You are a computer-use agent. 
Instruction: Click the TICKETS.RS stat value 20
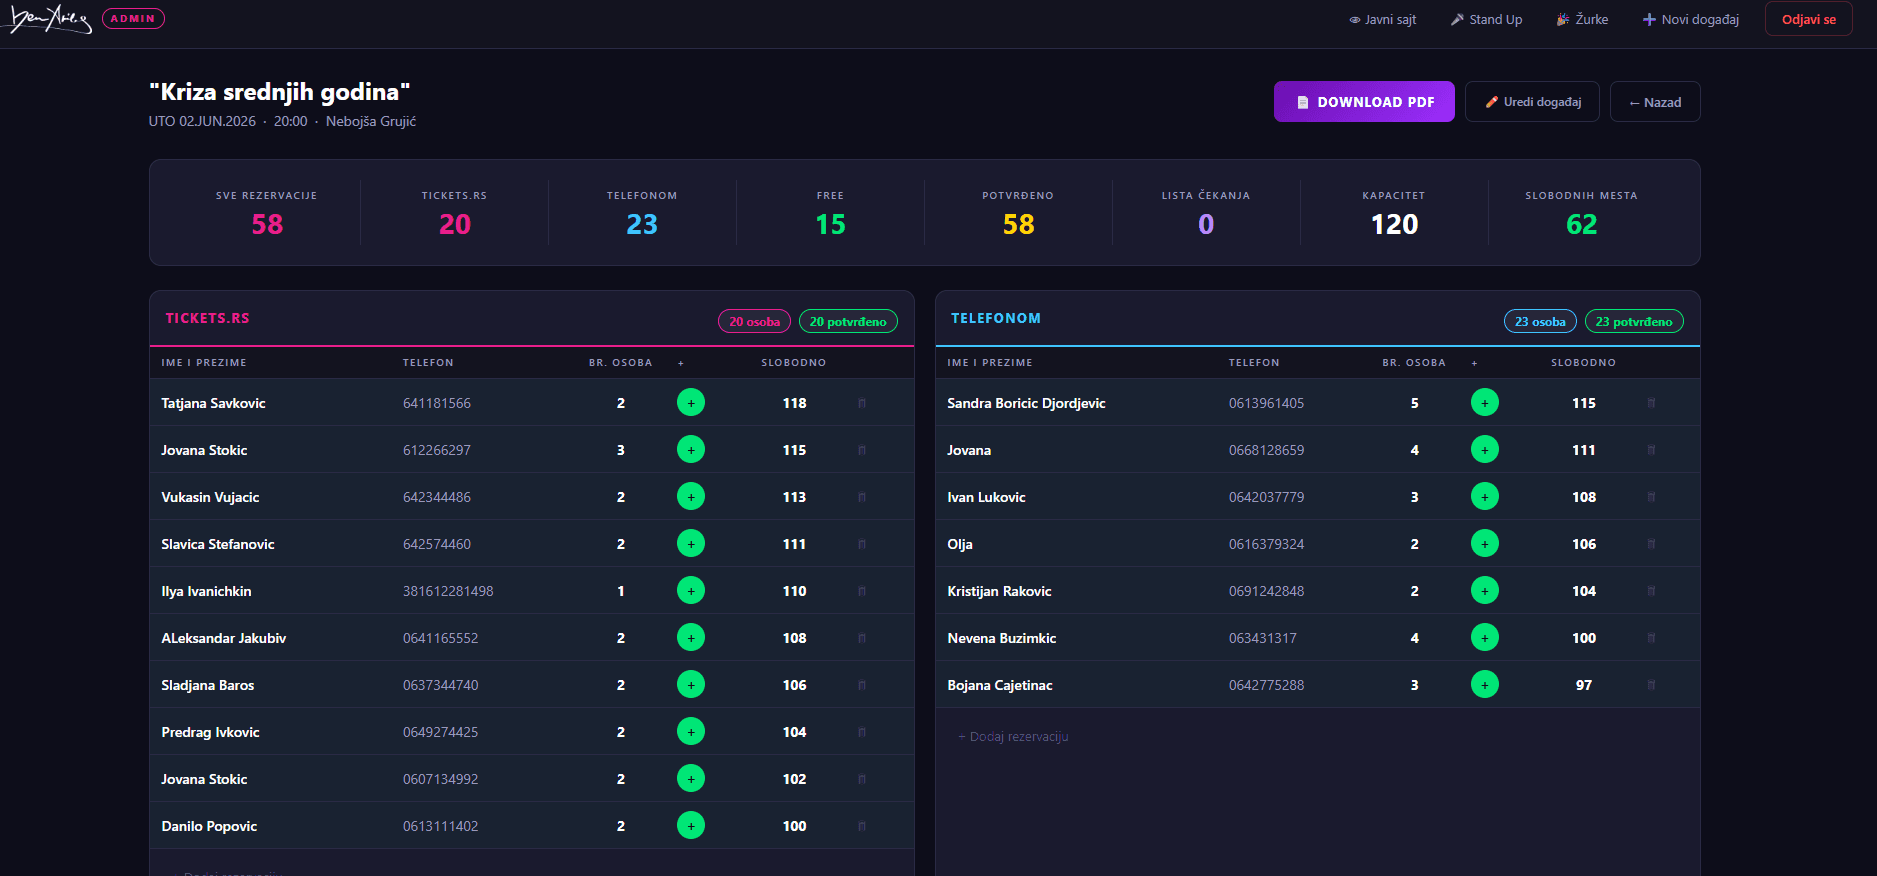pos(455,224)
